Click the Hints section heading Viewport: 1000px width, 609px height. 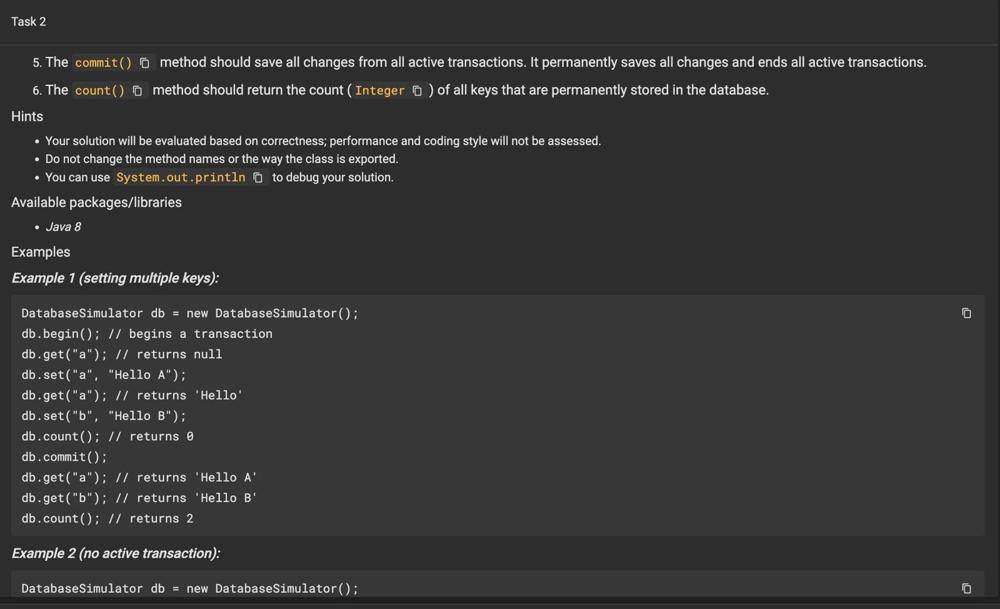pos(27,116)
